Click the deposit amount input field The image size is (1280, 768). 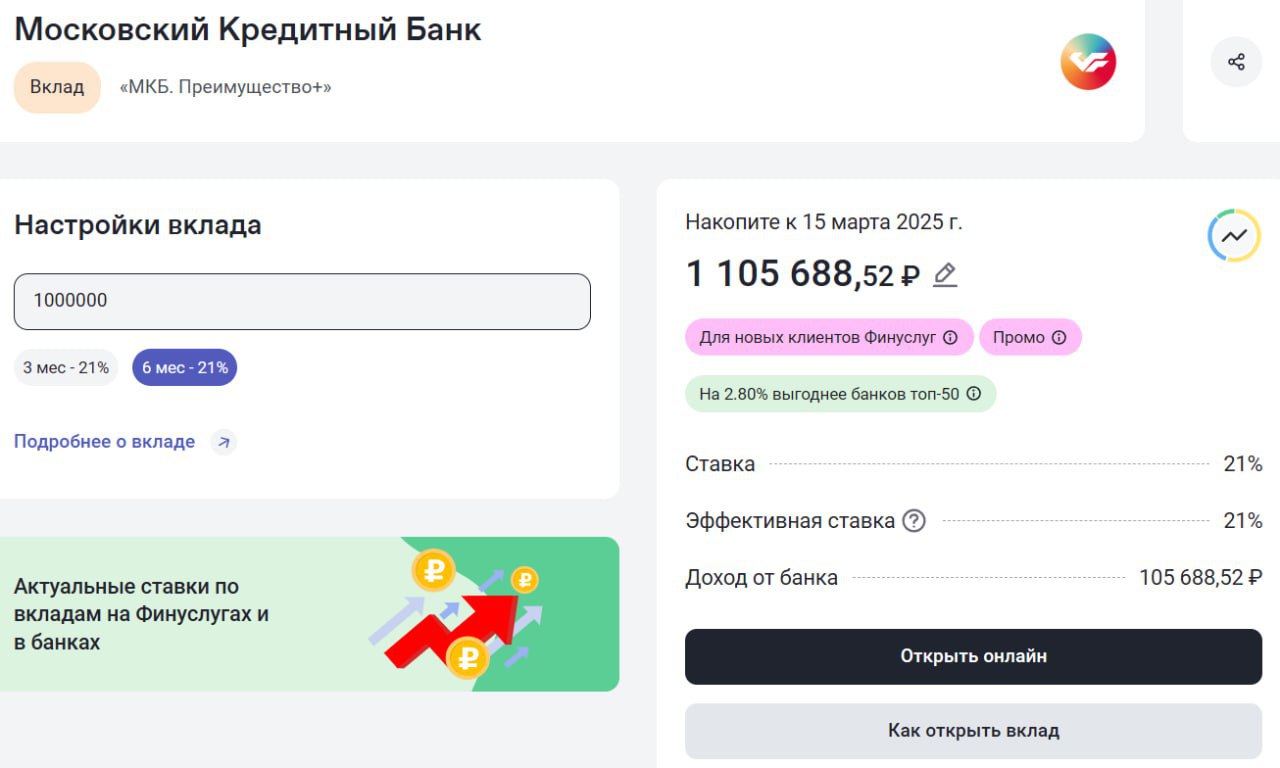pos(302,301)
